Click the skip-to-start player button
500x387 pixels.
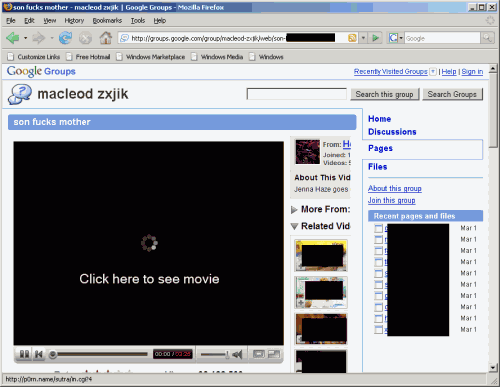click(39, 354)
